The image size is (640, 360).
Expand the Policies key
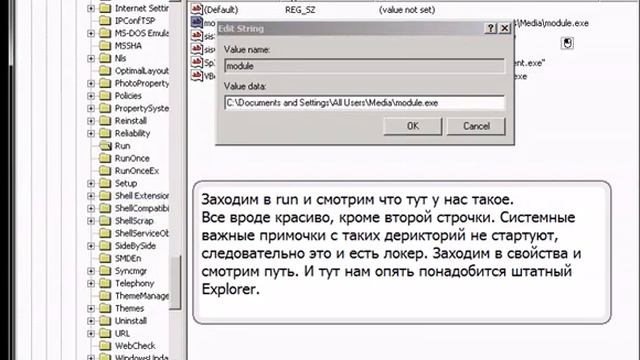click(x=91, y=96)
